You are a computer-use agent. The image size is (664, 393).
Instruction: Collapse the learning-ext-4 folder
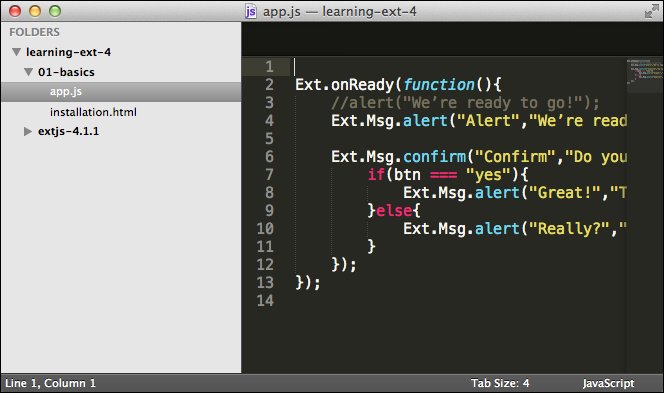pos(17,52)
